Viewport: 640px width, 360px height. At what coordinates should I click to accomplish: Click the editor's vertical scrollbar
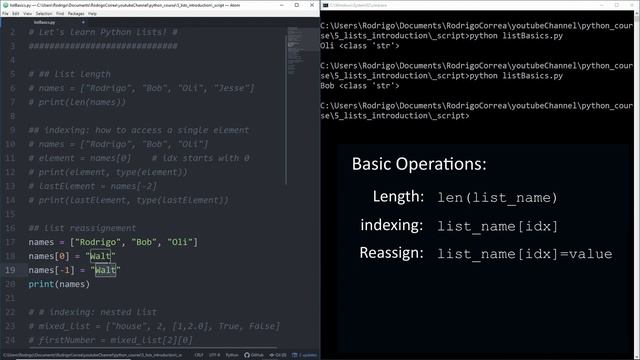(x=286, y=110)
